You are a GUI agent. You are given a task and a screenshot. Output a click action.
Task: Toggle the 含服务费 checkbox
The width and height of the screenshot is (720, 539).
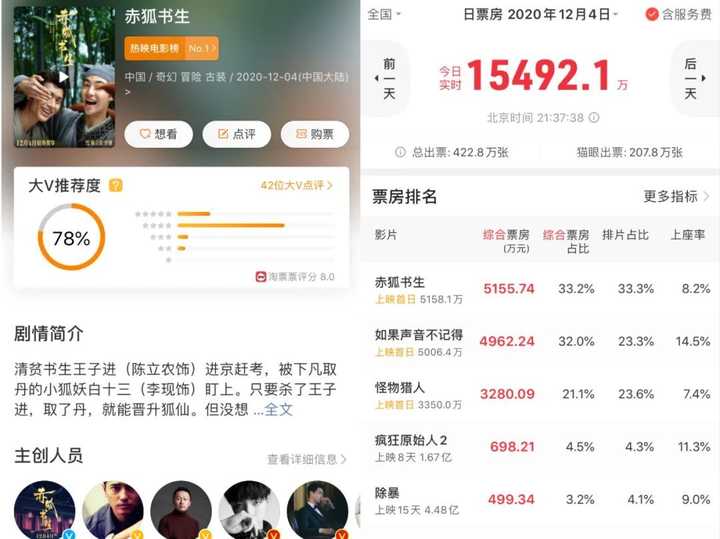click(x=652, y=14)
